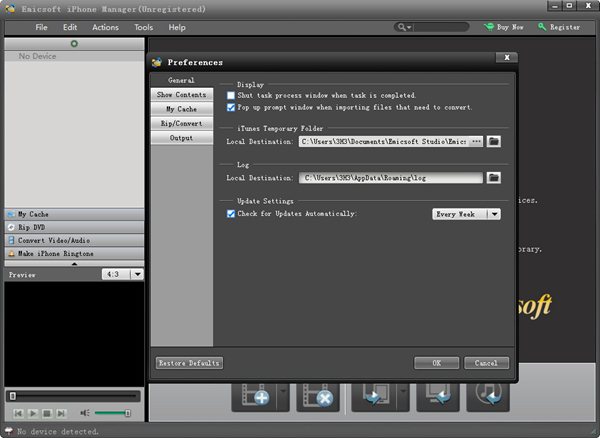This screenshot has height=438, width=600.
Task: Click the preview seek slider handle
Action: (x=13, y=396)
